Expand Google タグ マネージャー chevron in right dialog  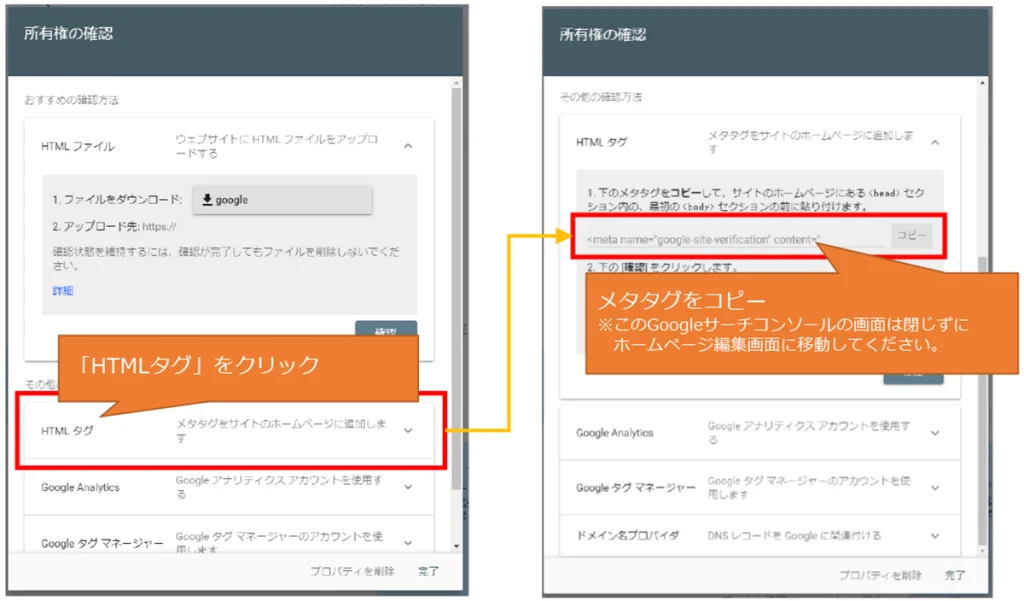(x=935, y=487)
